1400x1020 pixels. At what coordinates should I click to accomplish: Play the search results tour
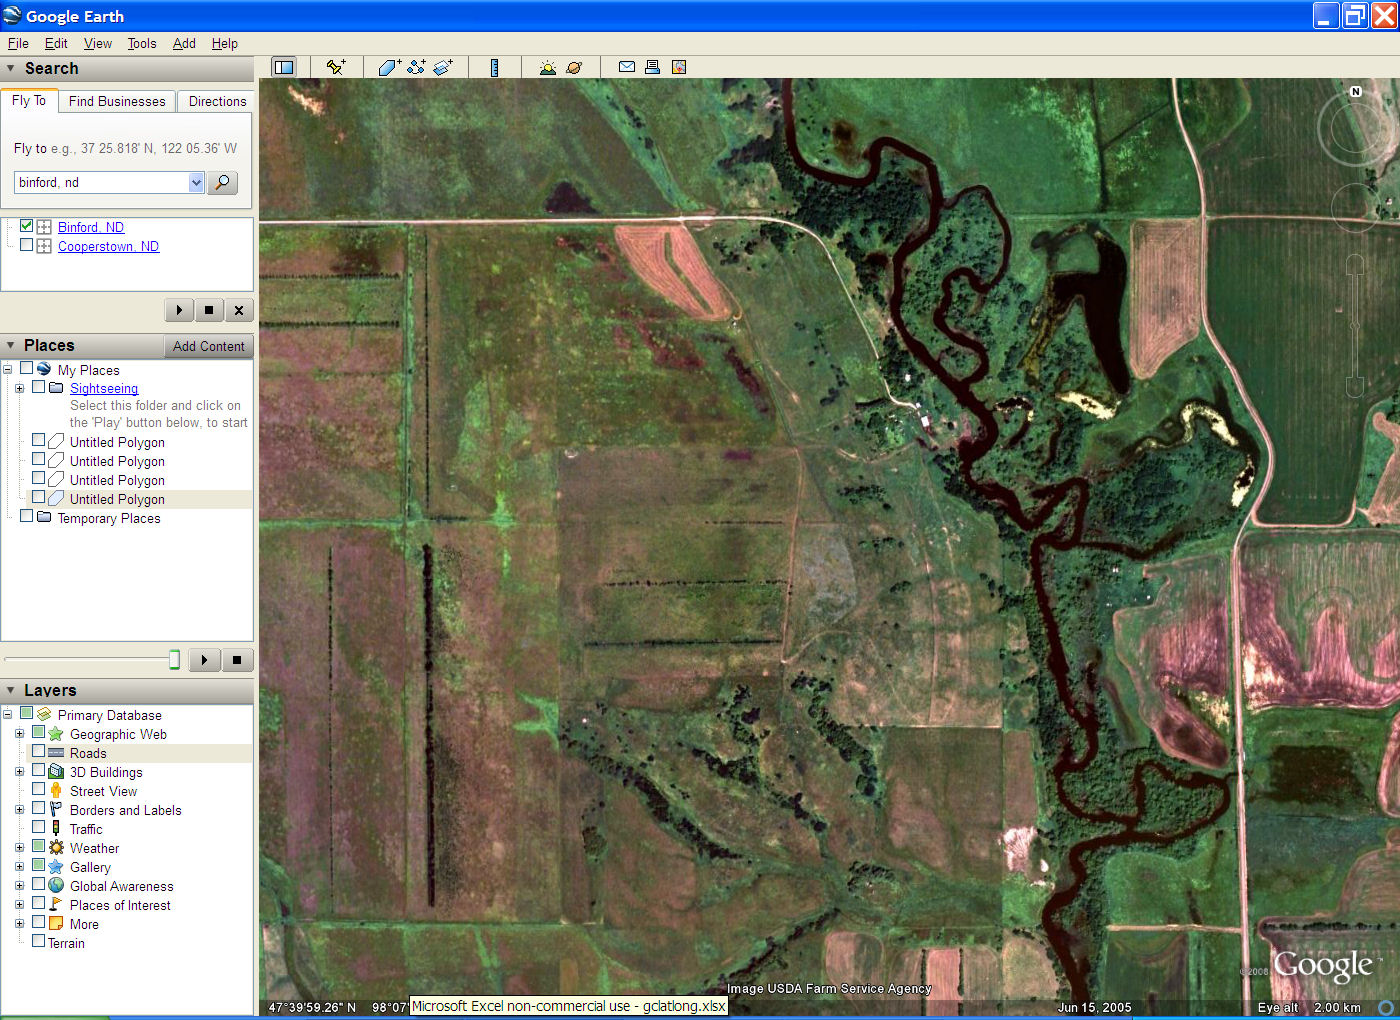point(179,310)
